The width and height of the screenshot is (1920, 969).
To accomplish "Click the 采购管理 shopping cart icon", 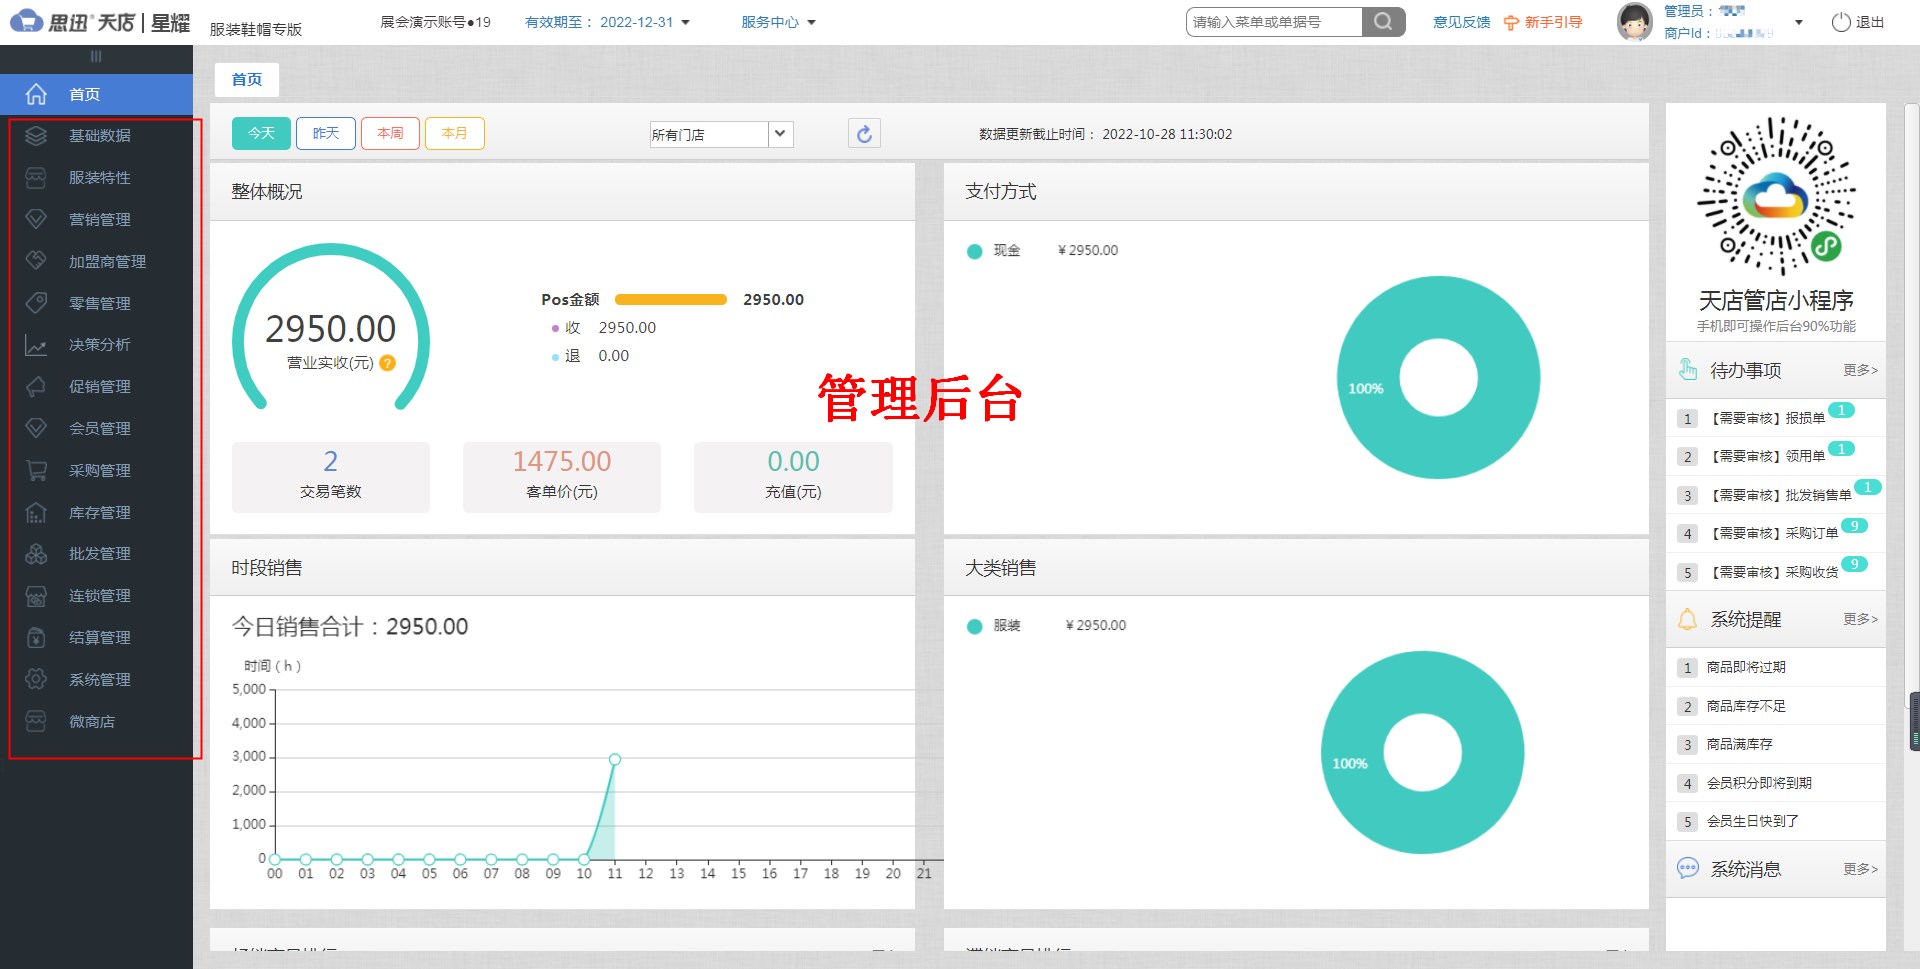I will [x=36, y=470].
